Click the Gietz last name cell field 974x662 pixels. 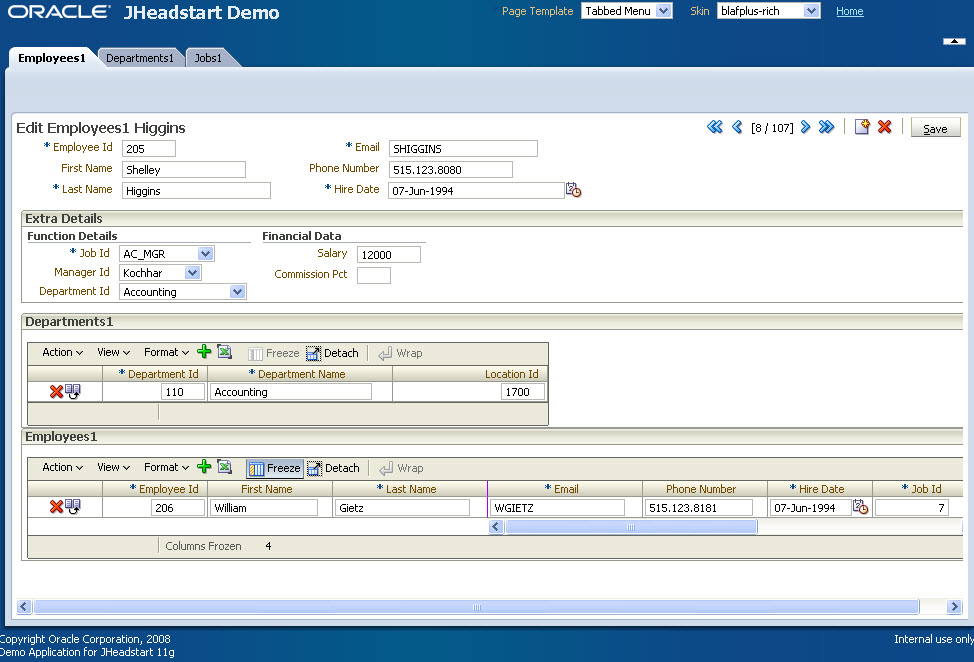point(403,507)
